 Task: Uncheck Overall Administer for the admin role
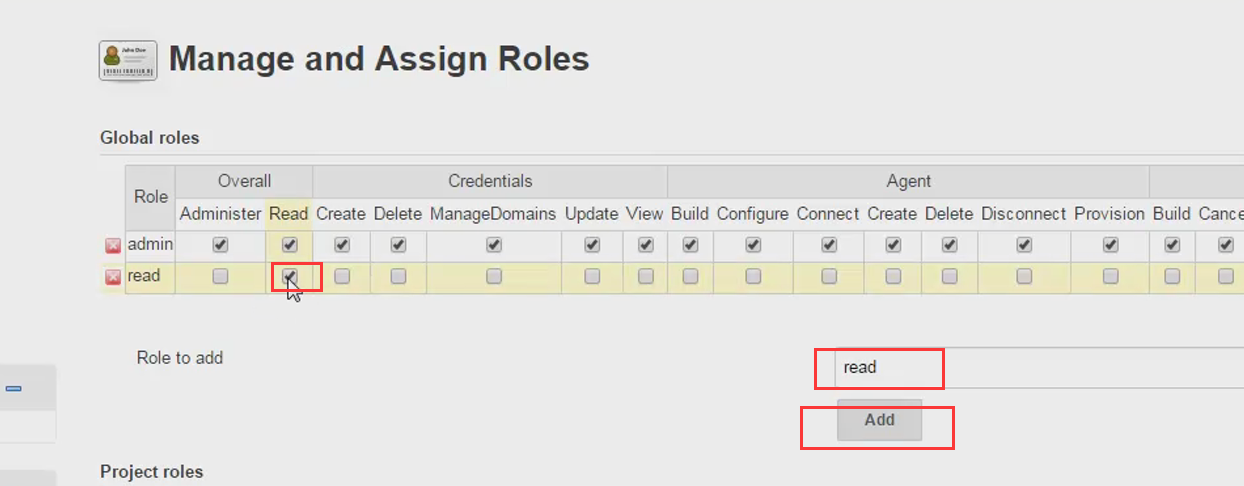[x=220, y=245]
